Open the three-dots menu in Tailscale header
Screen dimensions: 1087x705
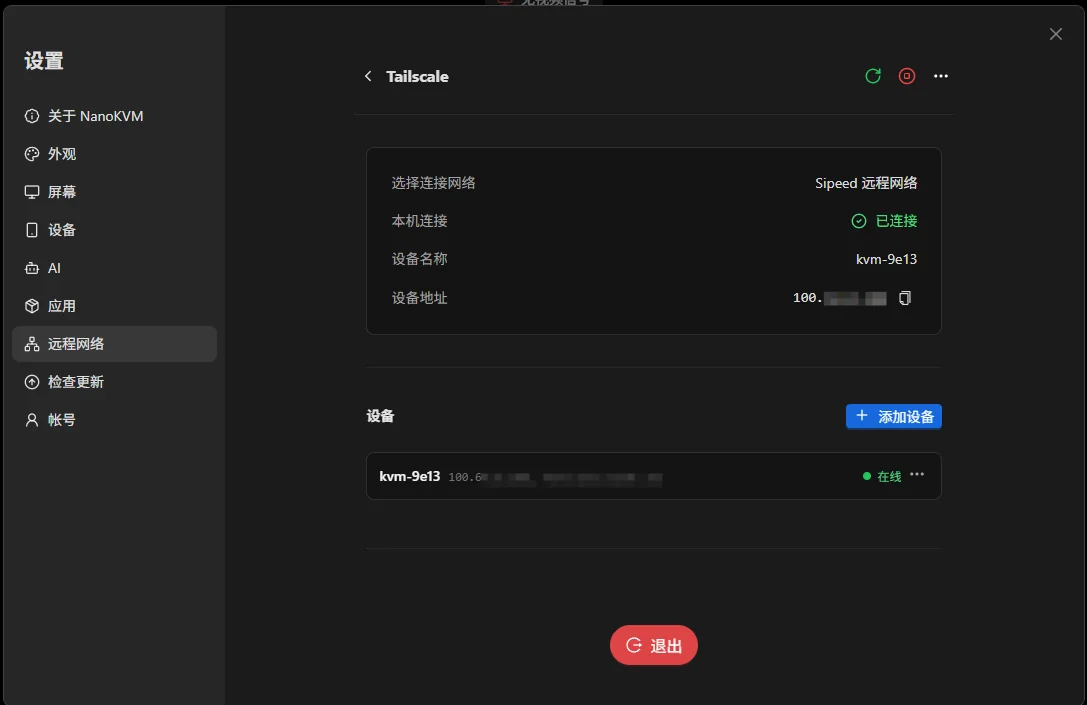(x=941, y=76)
